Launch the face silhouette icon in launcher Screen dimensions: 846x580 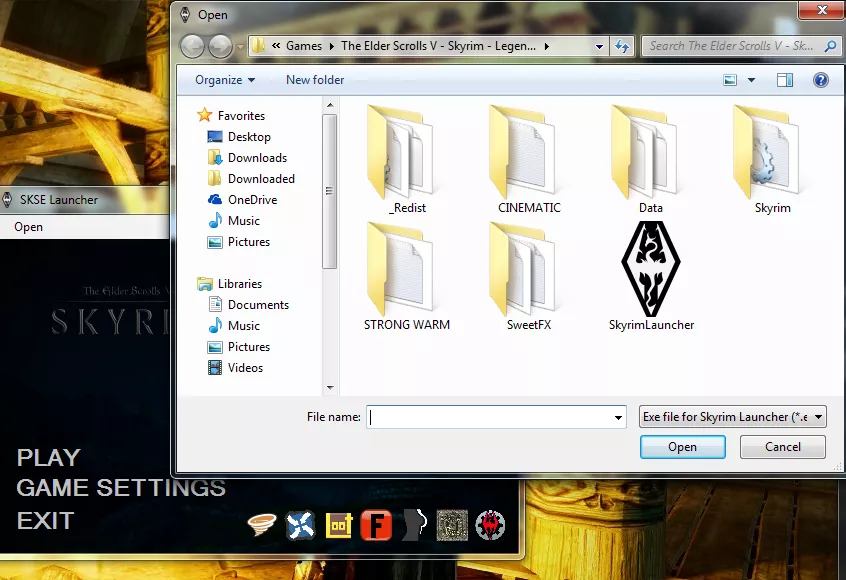[x=414, y=524]
